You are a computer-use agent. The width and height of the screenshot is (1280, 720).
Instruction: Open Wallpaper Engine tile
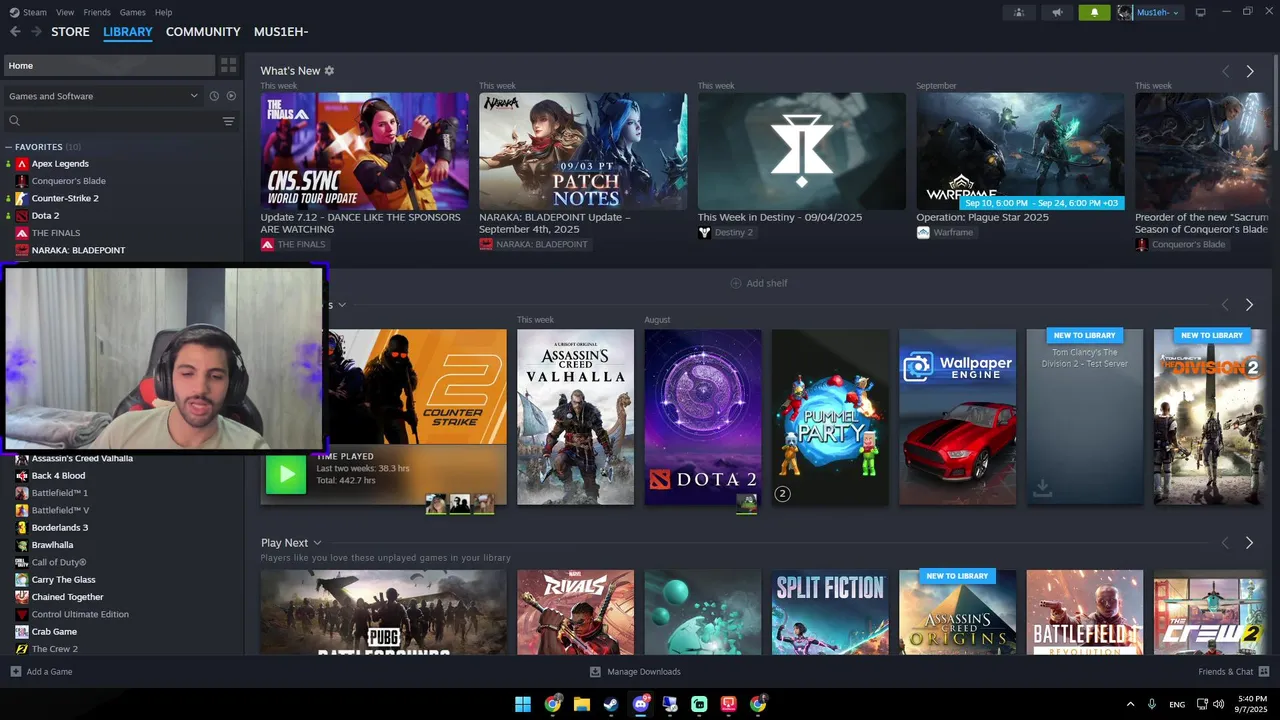pos(958,417)
